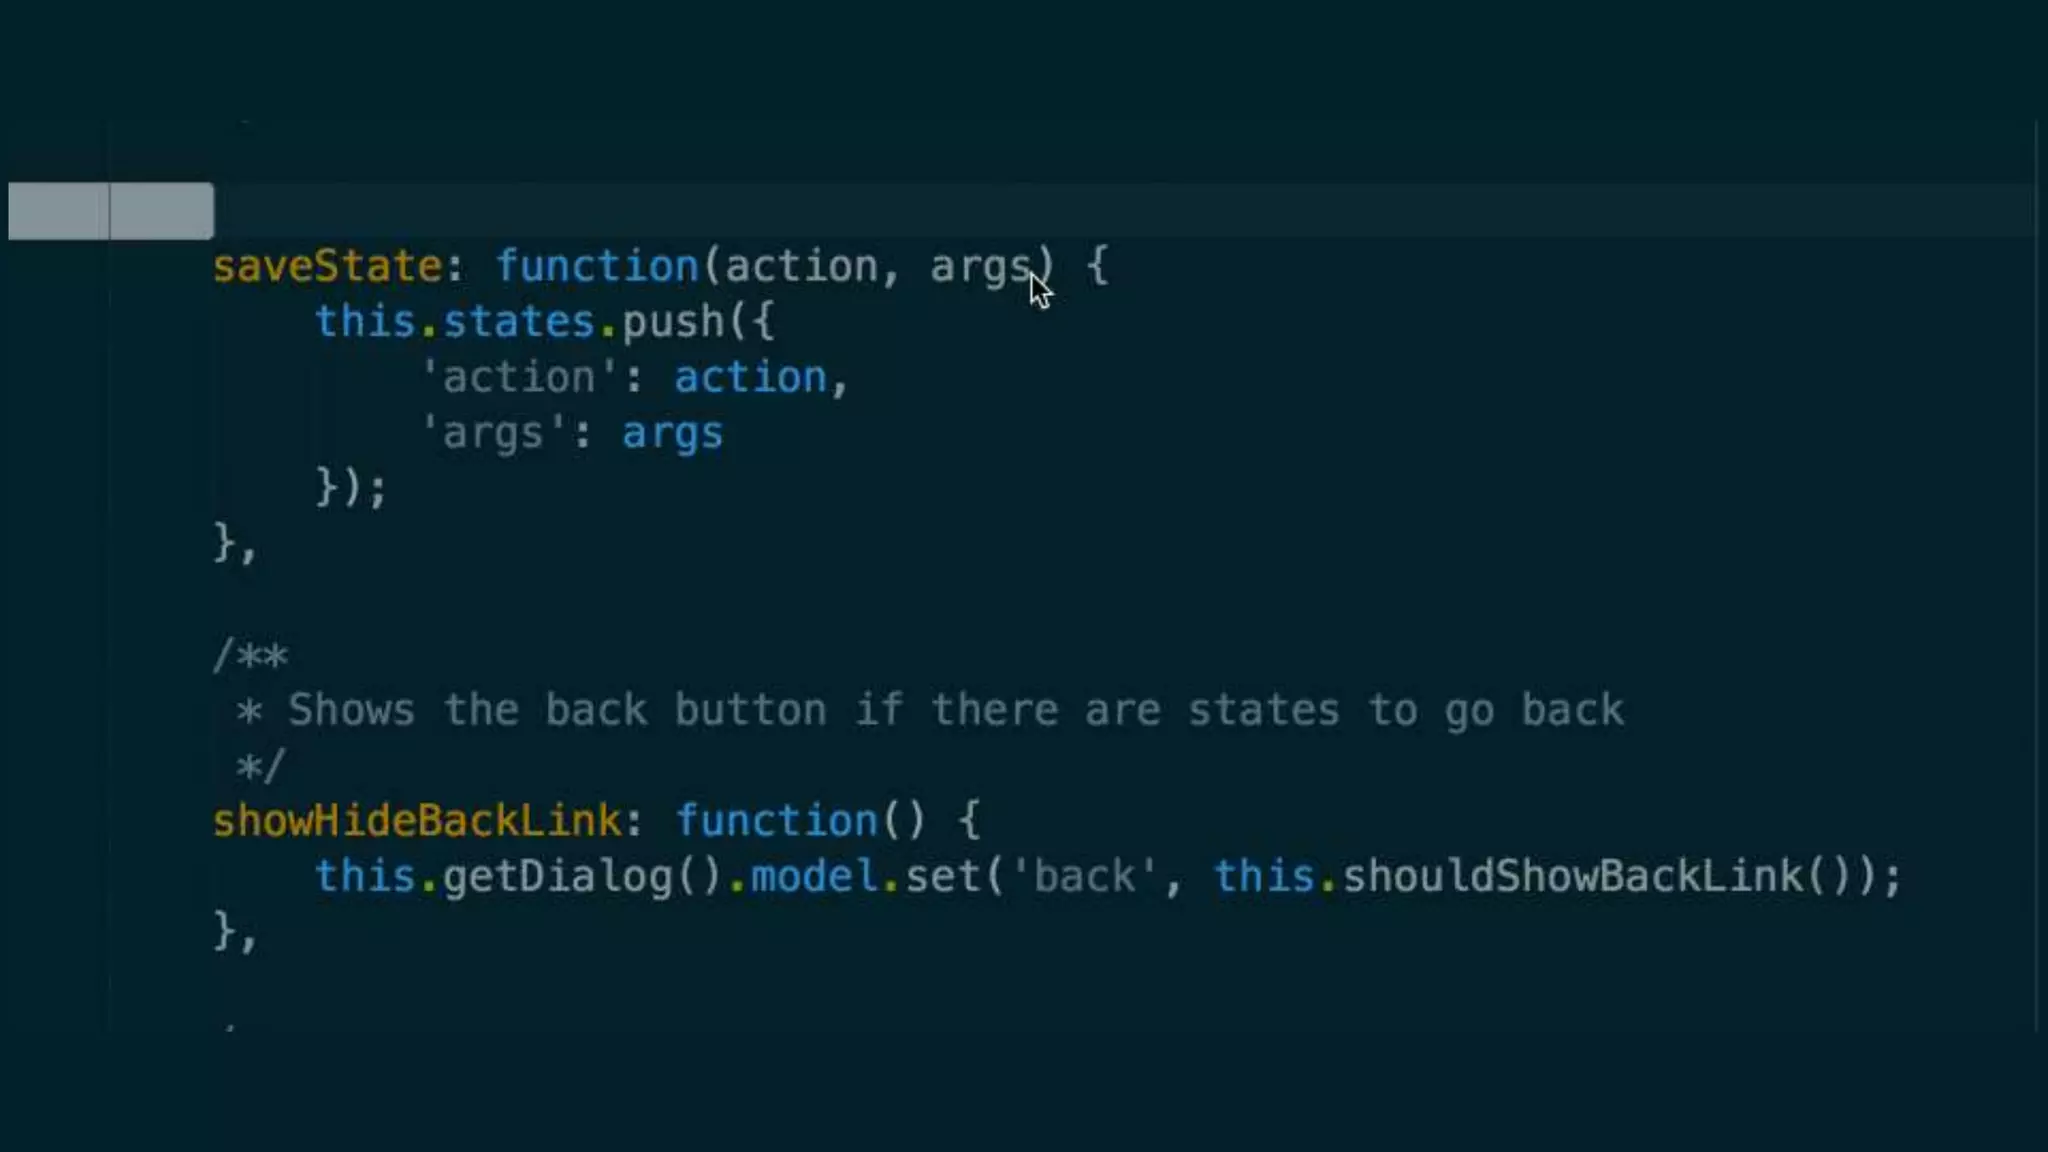2048x1152 pixels.
Task: Click the function keyword after showHideBackLink
Action: (776, 821)
